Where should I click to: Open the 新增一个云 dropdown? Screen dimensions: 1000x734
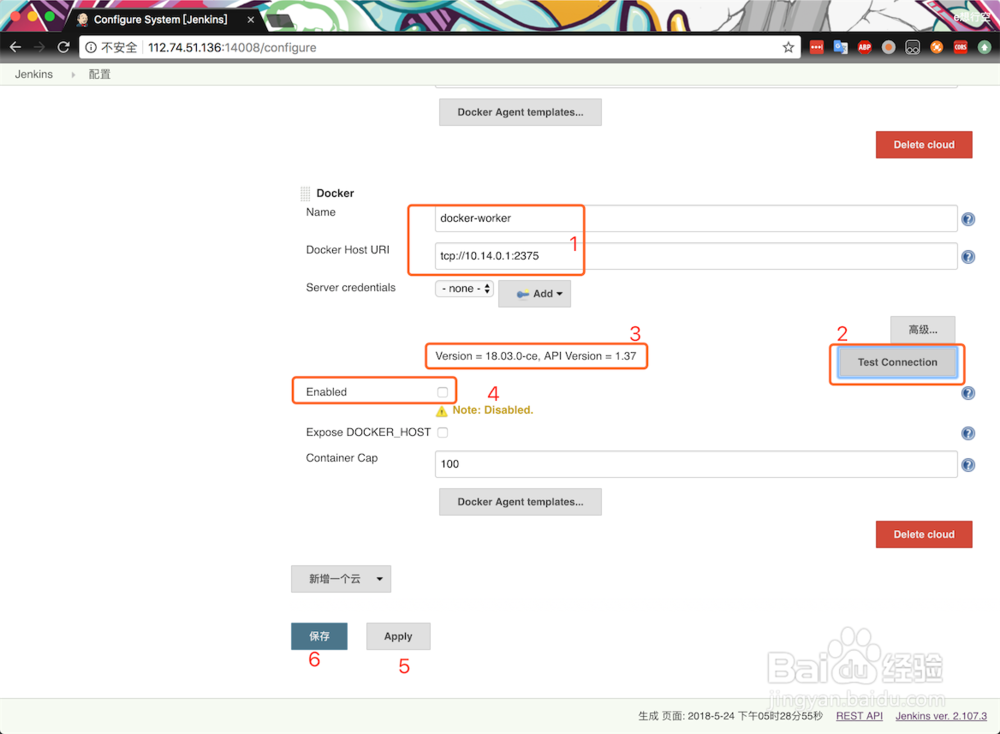click(x=341, y=579)
